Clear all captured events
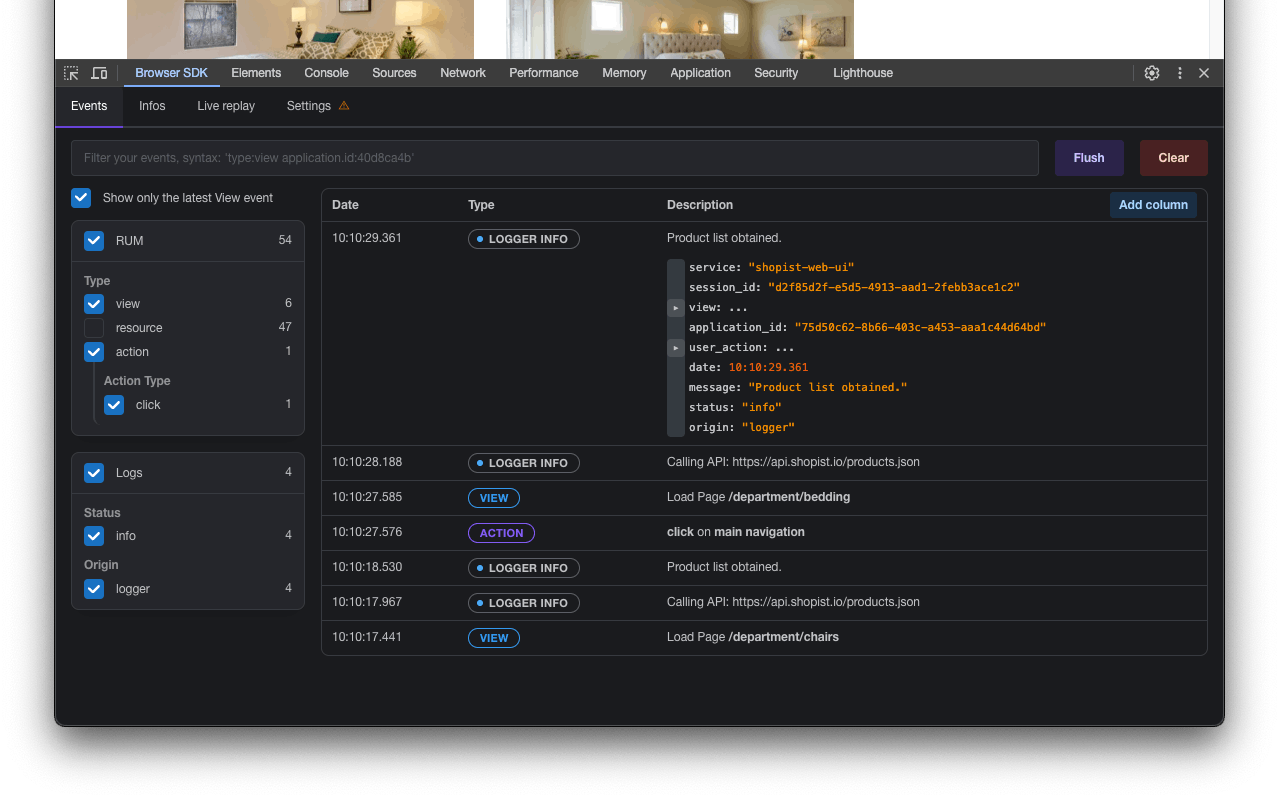 coord(1173,157)
